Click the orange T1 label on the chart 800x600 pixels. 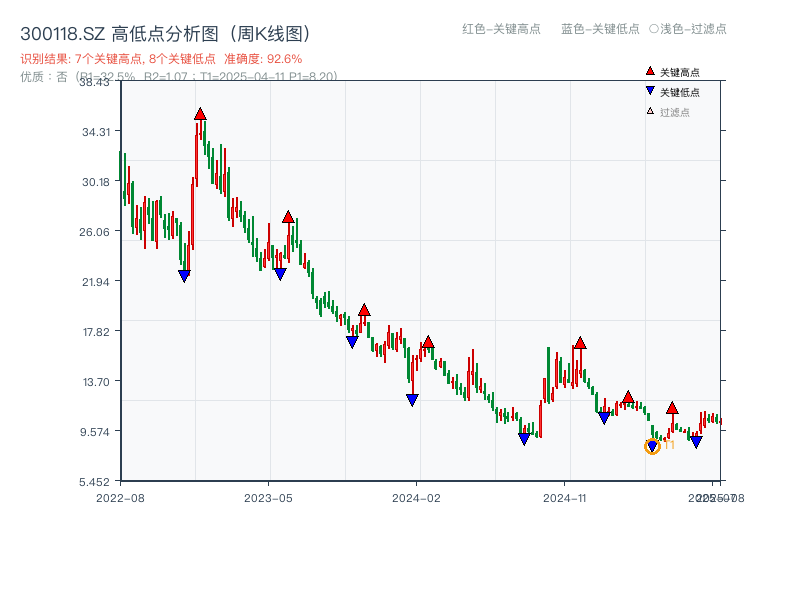click(x=668, y=446)
